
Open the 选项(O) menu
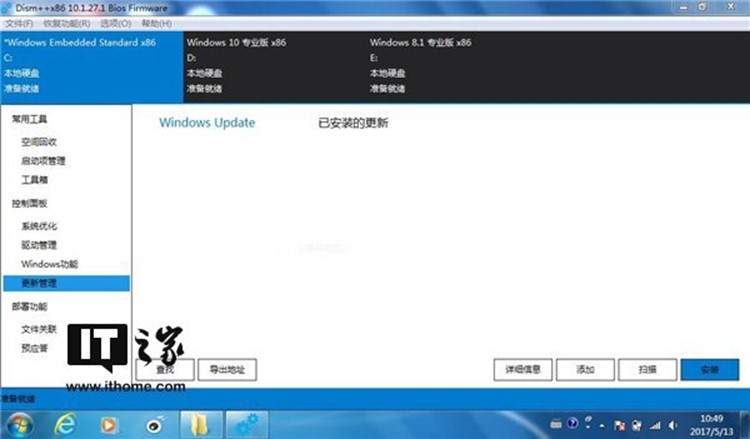click(x=117, y=23)
